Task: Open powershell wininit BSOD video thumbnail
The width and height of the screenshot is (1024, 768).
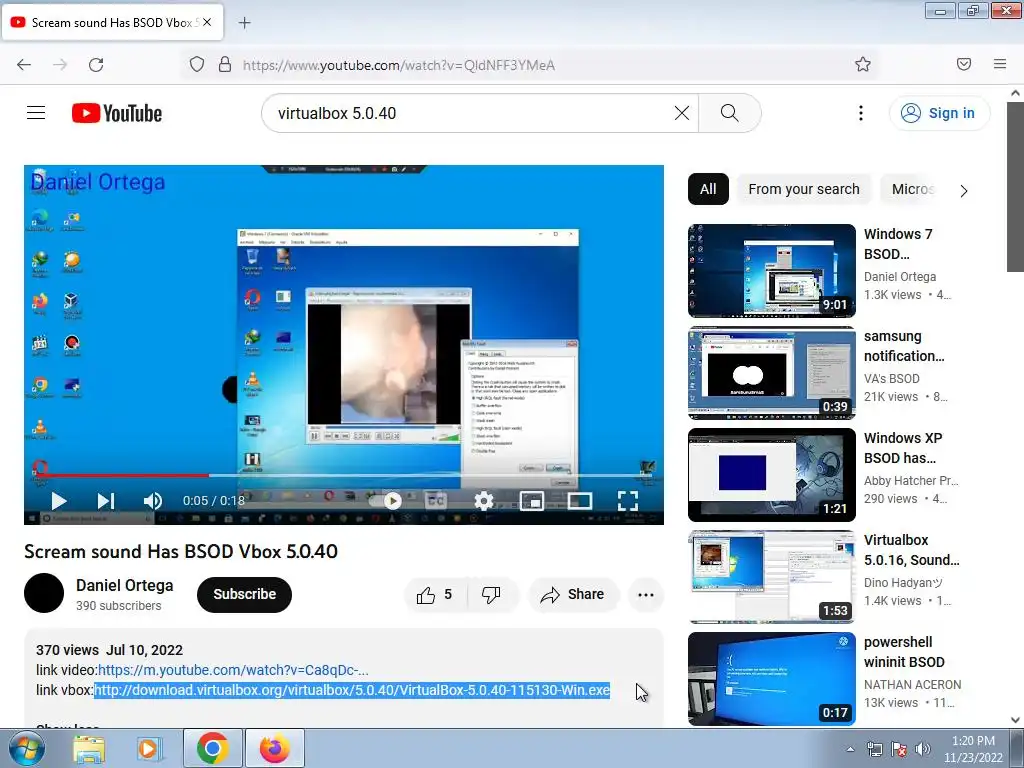Action: click(x=771, y=679)
